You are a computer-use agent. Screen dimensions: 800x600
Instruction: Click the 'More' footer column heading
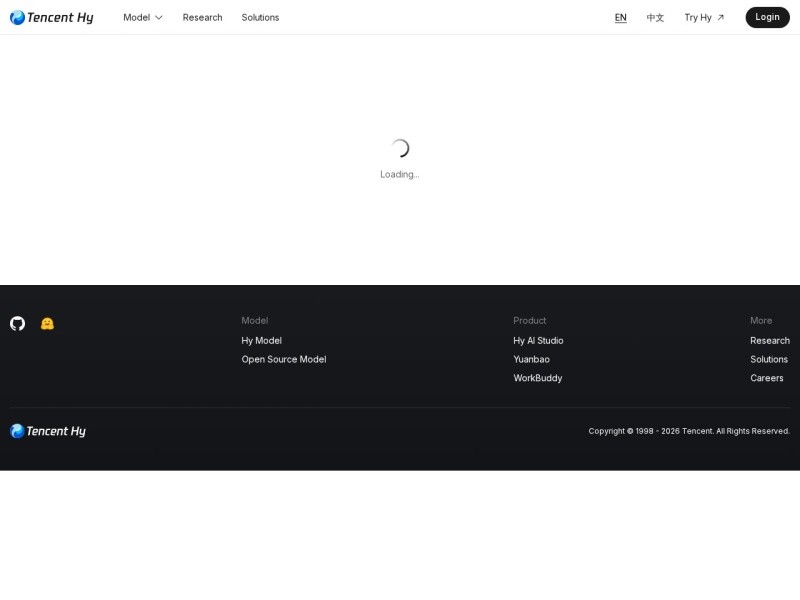click(761, 320)
